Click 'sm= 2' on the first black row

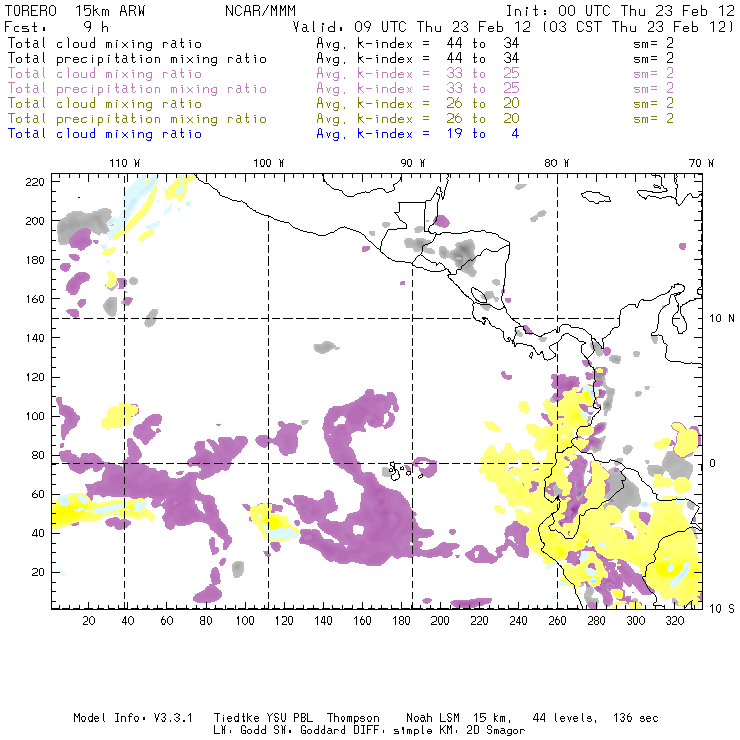pyautogui.click(x=653, y=43)
